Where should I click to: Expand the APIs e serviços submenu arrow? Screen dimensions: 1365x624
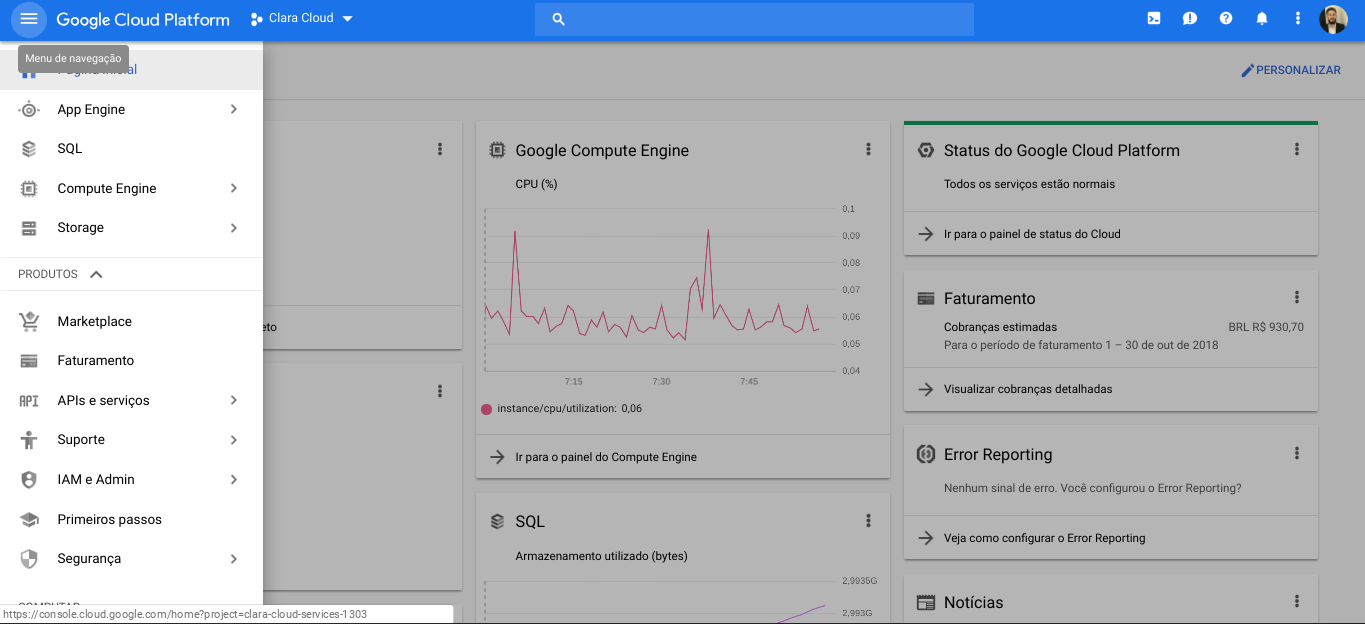coord(233,400)
